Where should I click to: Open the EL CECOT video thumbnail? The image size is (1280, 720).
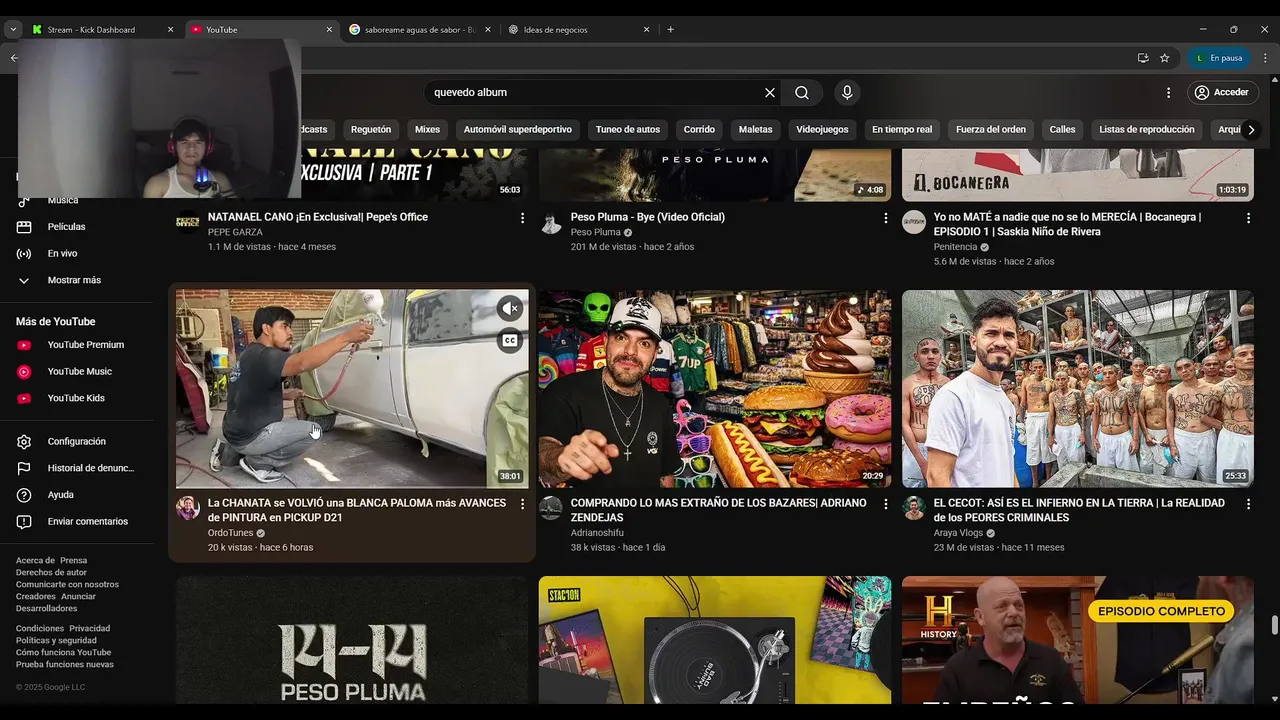tap(1077, 389)
